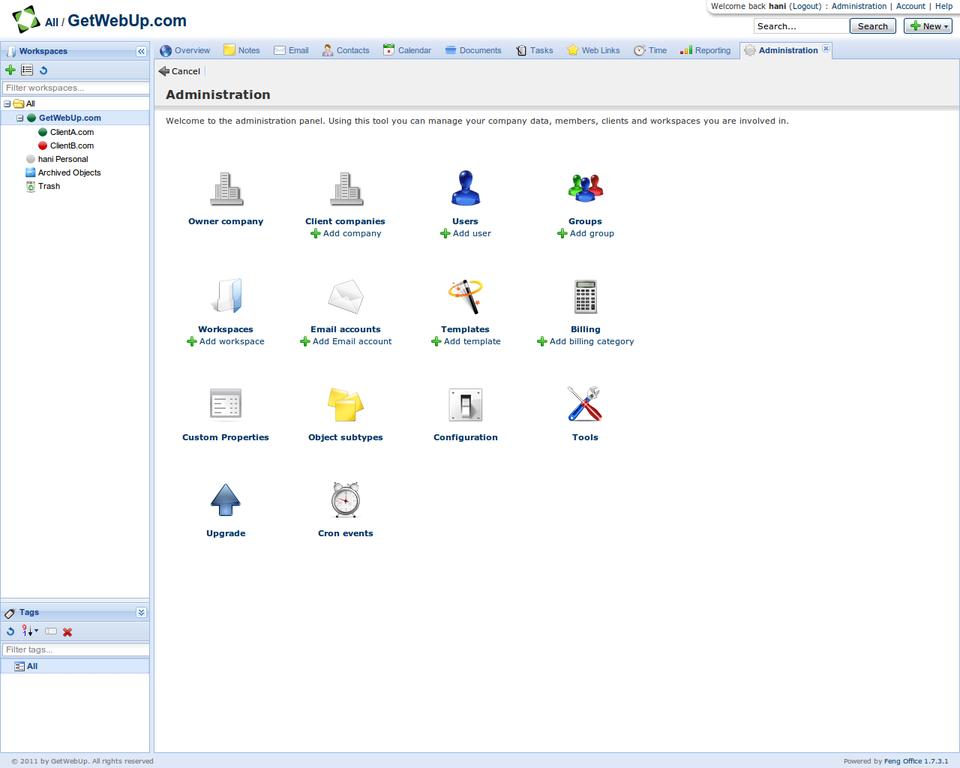960x768 pixels.
Task: Switch to the Documents tab
Action: (x=473, y=50)
